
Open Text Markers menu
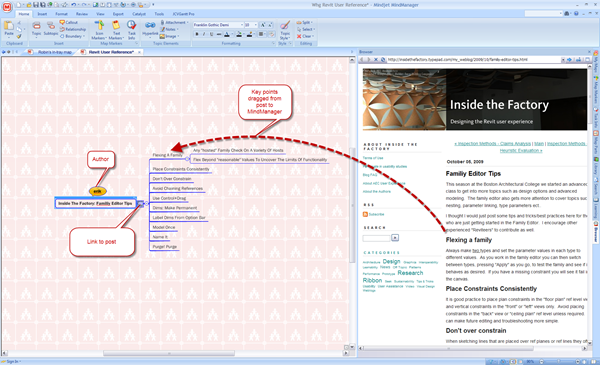116,30
